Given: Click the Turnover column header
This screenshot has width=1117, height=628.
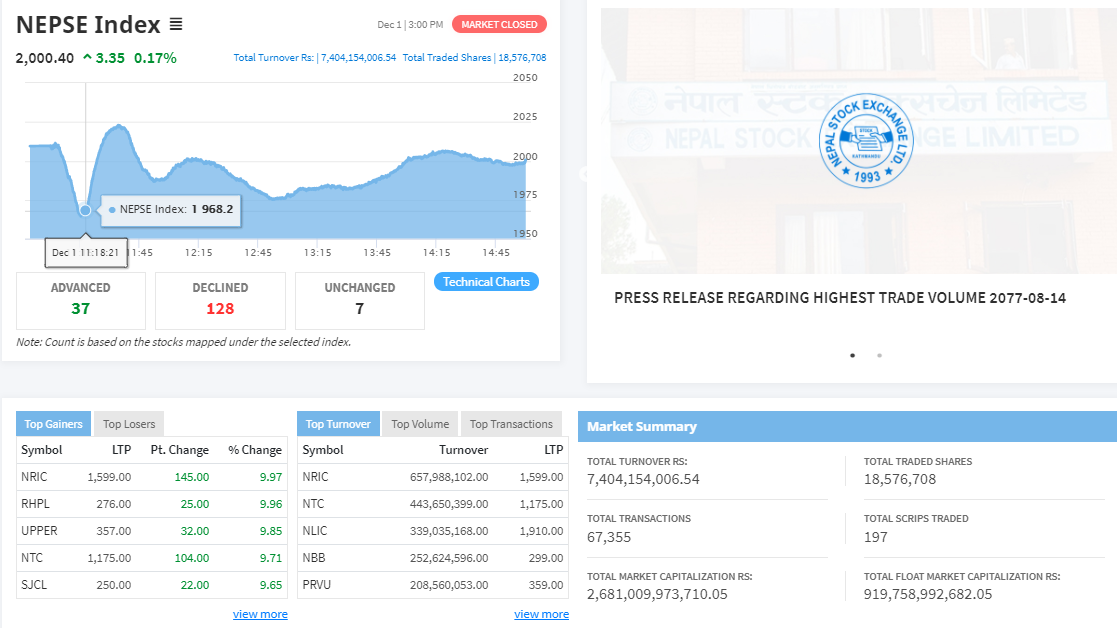Looking at the screenshot, I should 464,450.
